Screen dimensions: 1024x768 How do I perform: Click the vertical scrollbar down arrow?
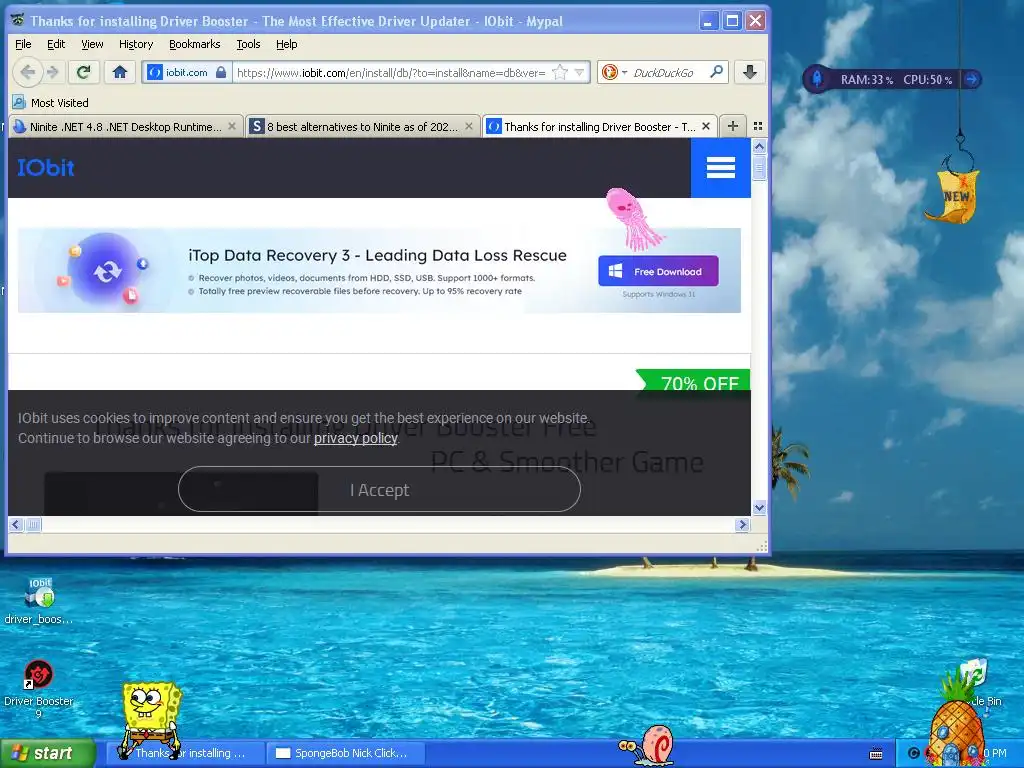(x=759, y=507)
